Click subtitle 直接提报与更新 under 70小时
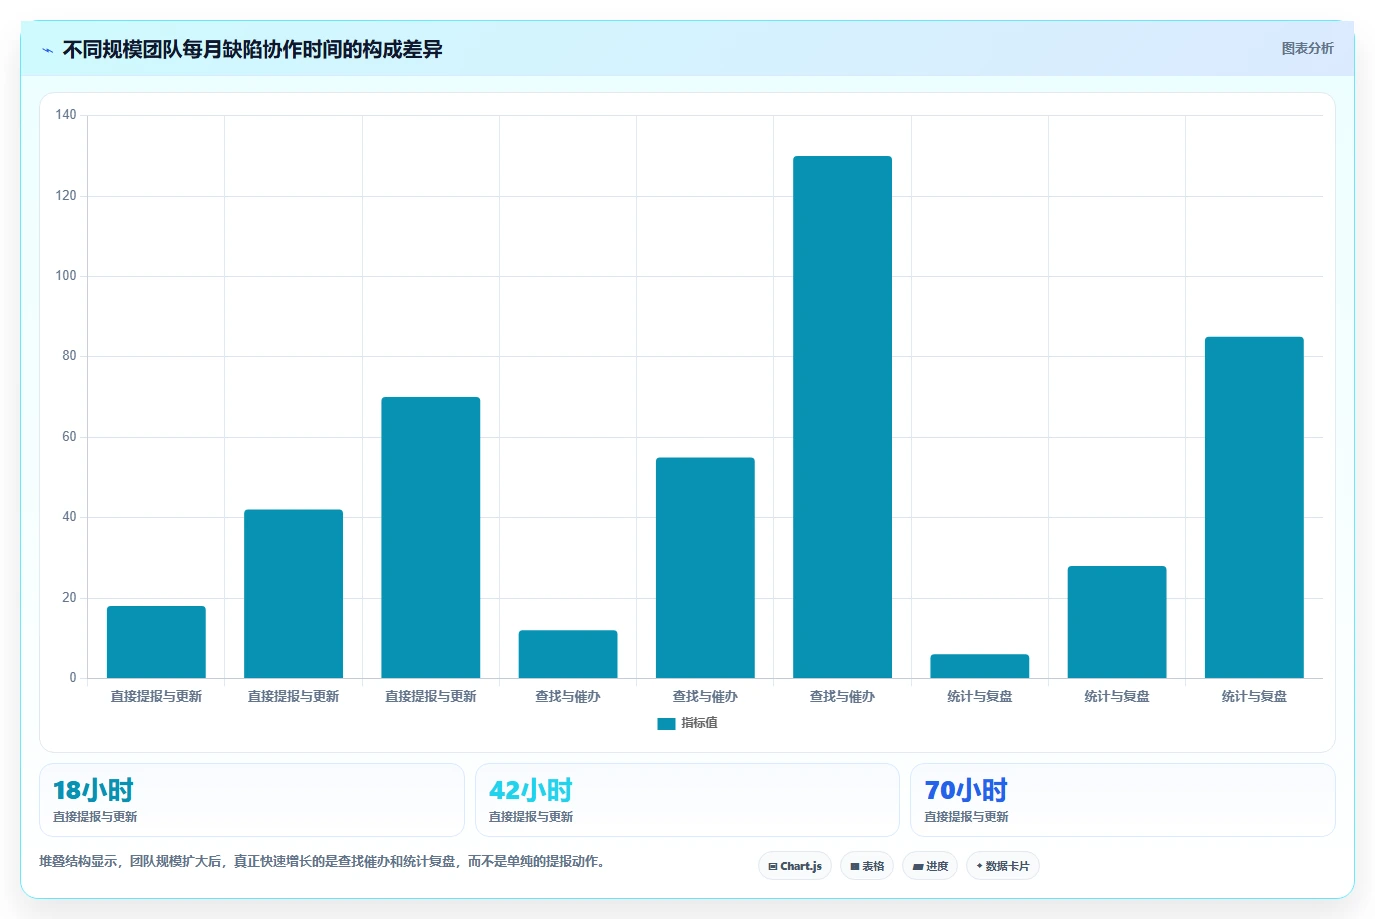 point(966,817)
